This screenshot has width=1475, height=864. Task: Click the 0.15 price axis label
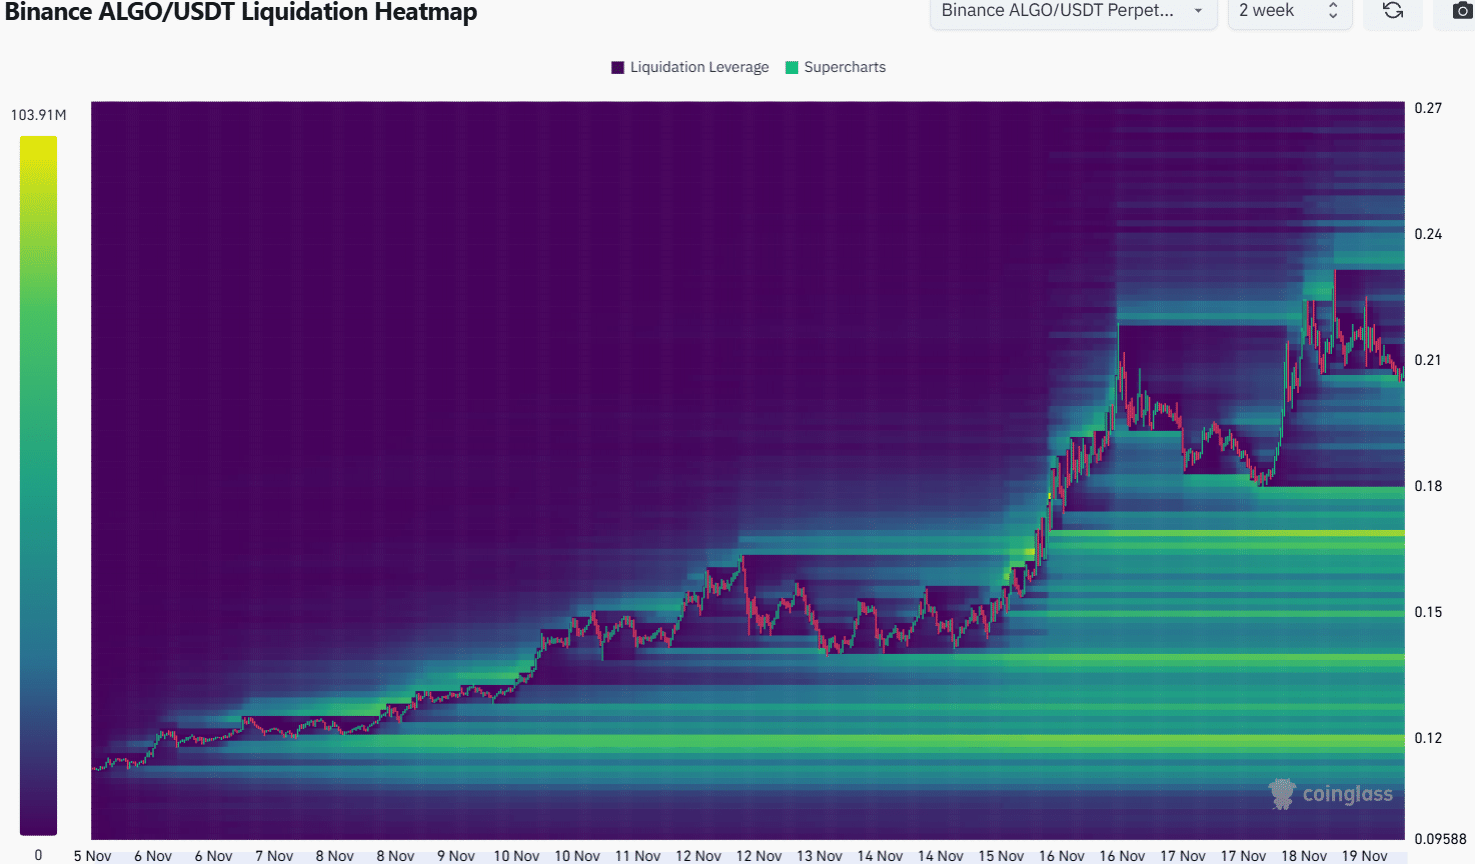[1428, 612]
